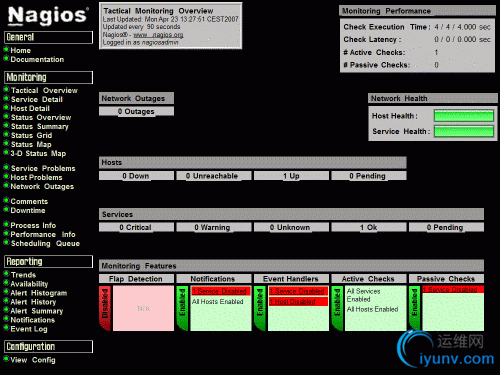
Task: Open Alert History
Action: pos(33,302)
